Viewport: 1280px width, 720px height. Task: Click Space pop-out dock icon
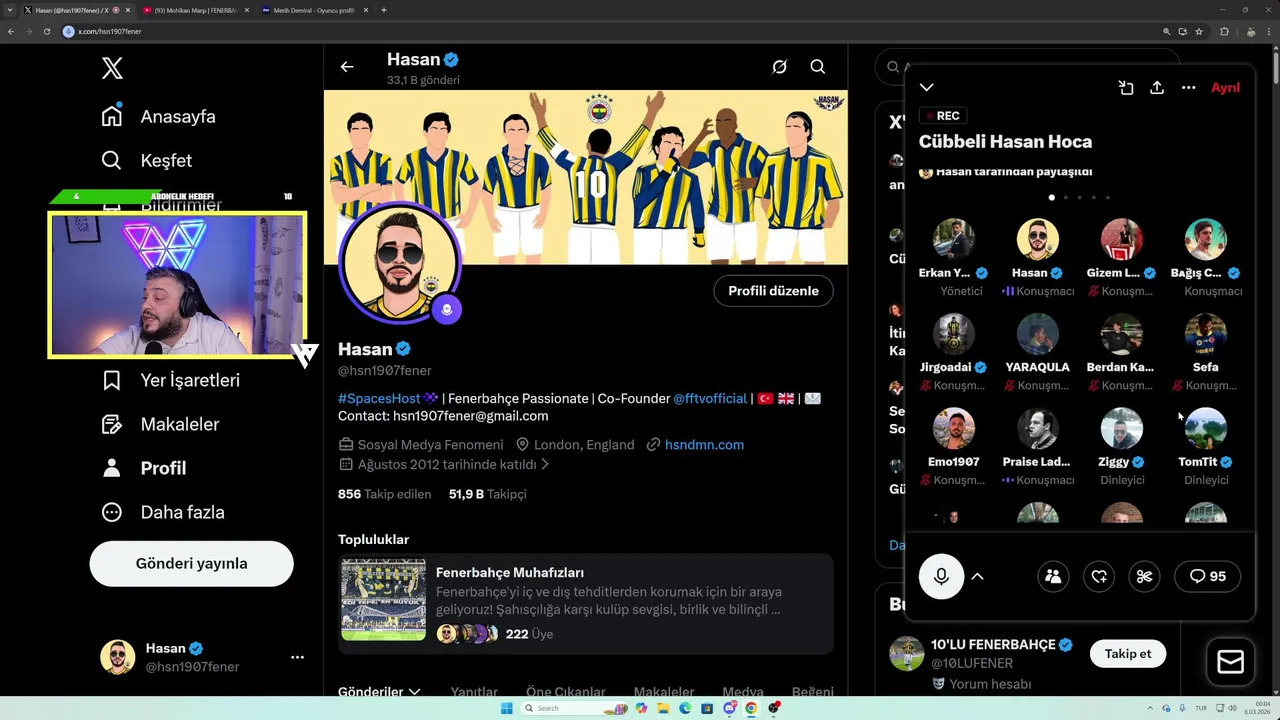(1126, 88)
